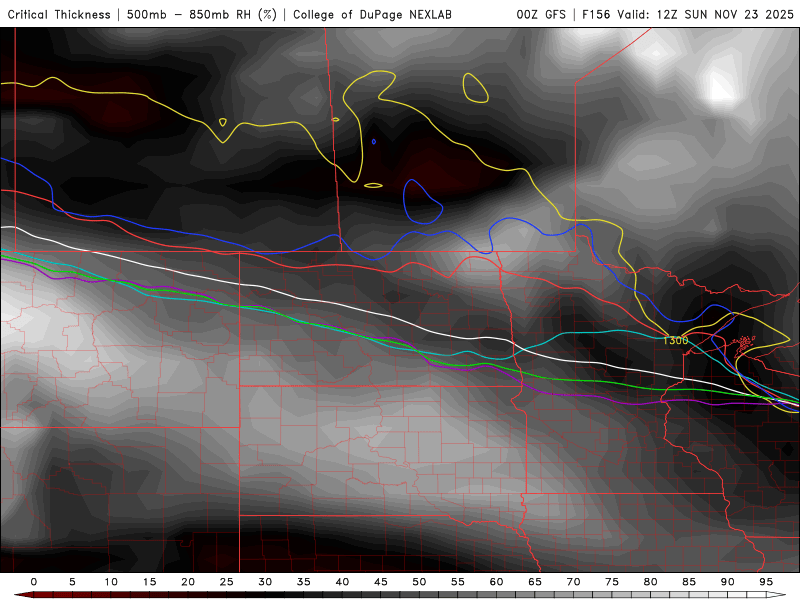Click the "500mb – 850mb RH (%)" label
Viewport: 800px width, 600px height.
(202, 14)
